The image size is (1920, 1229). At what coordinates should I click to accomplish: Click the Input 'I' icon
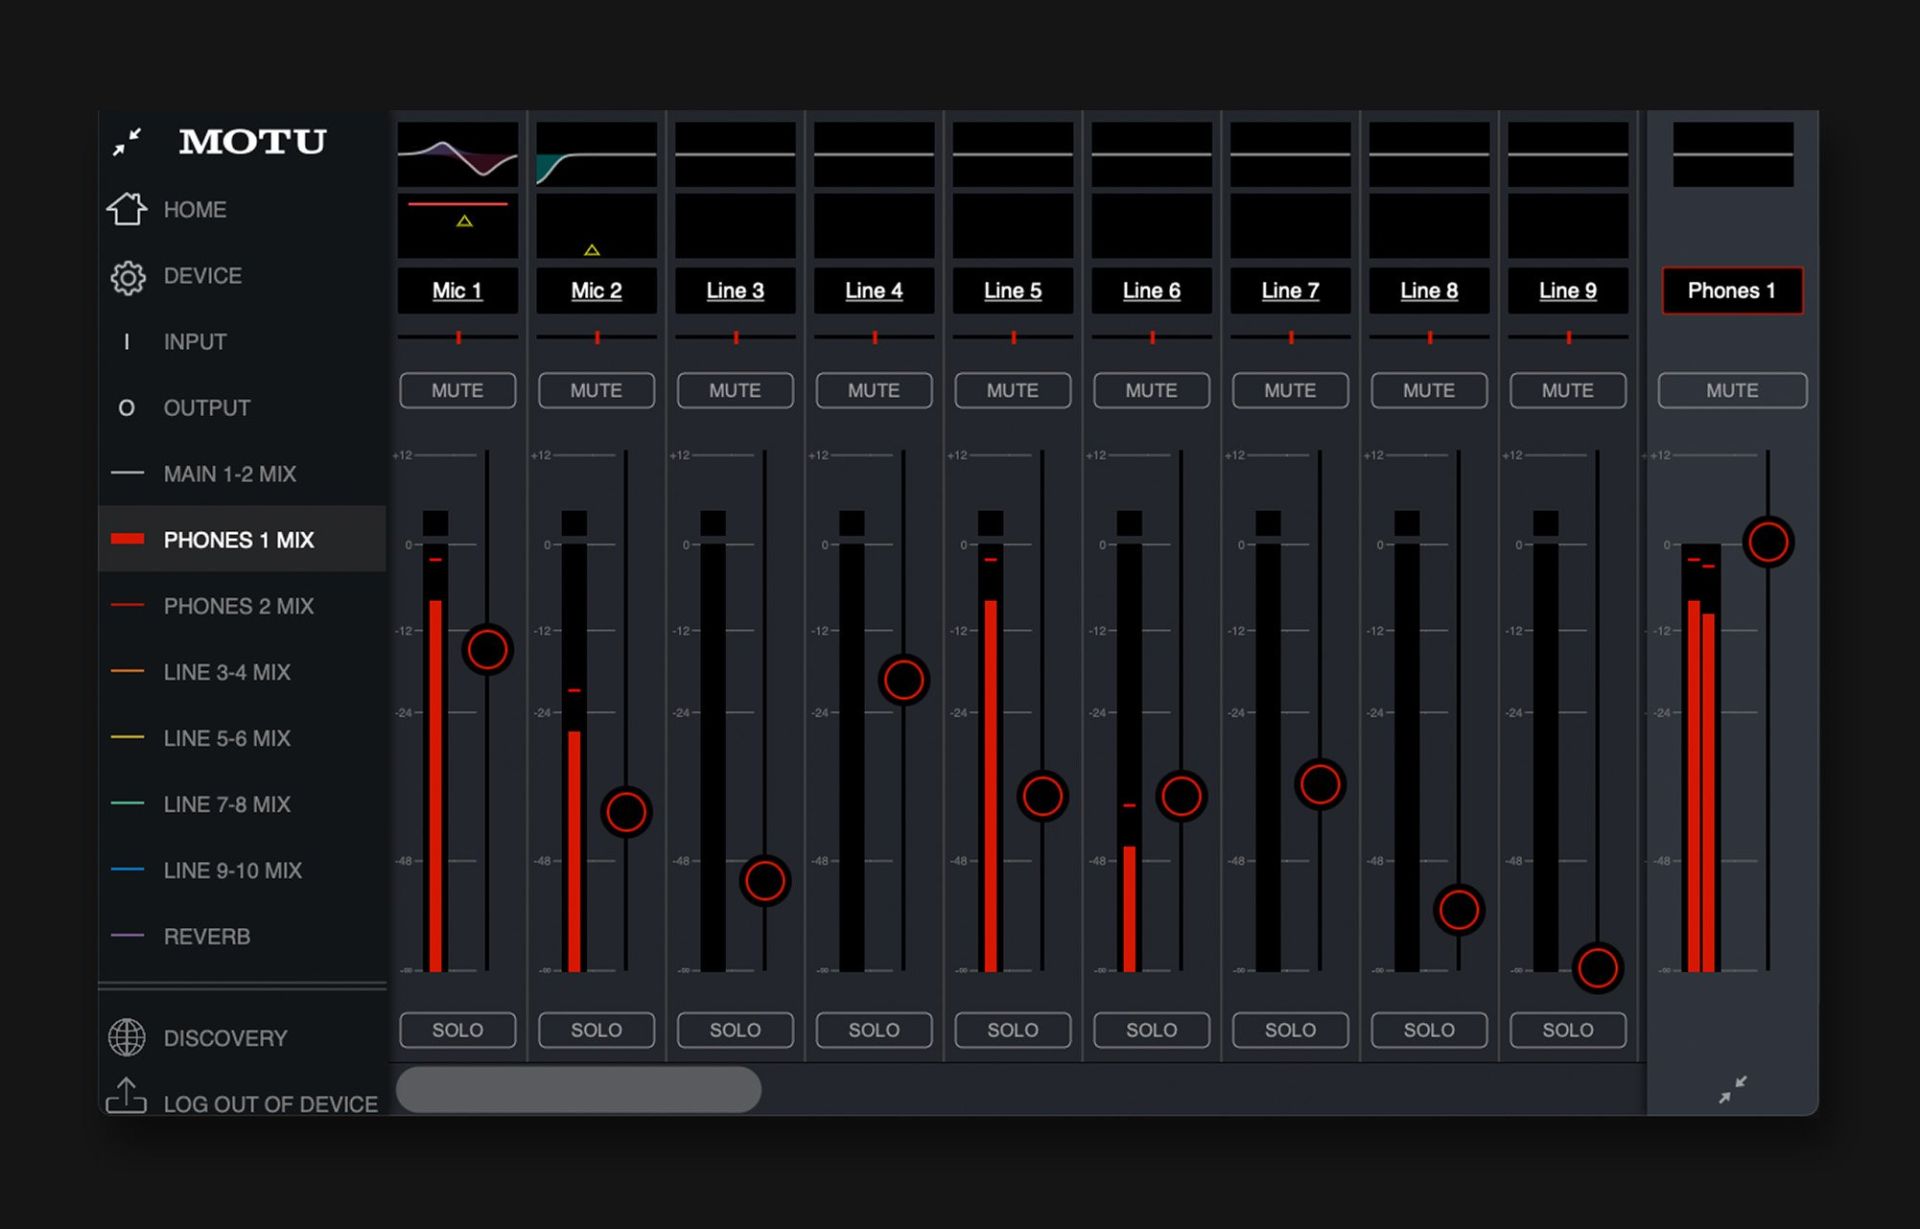tap(126, 342)
